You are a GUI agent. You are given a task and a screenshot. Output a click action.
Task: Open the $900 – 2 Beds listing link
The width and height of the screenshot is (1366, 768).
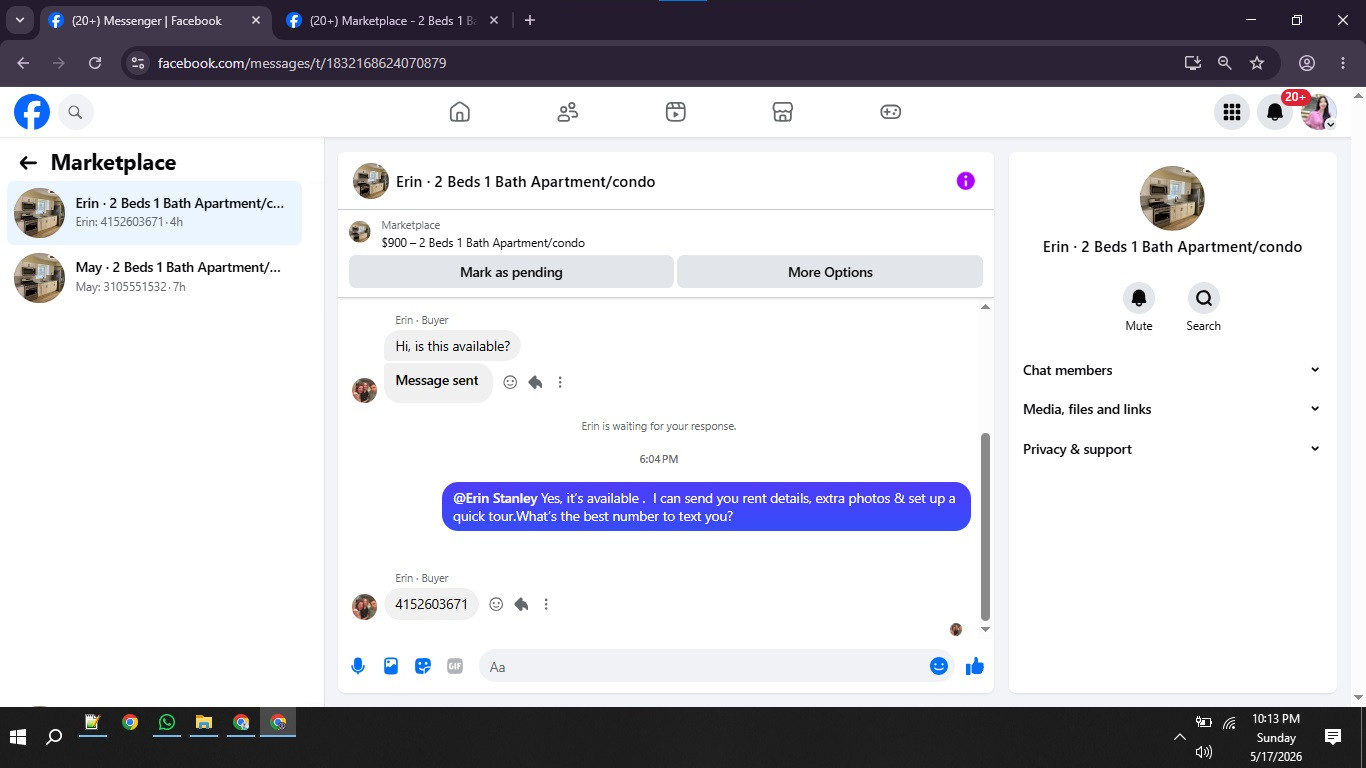coord(483,243)
